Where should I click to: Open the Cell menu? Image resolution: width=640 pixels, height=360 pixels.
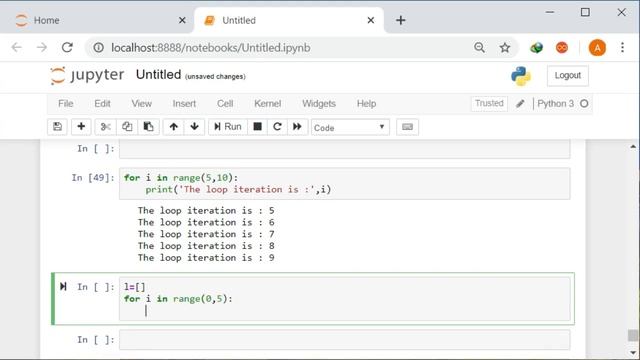225,104
